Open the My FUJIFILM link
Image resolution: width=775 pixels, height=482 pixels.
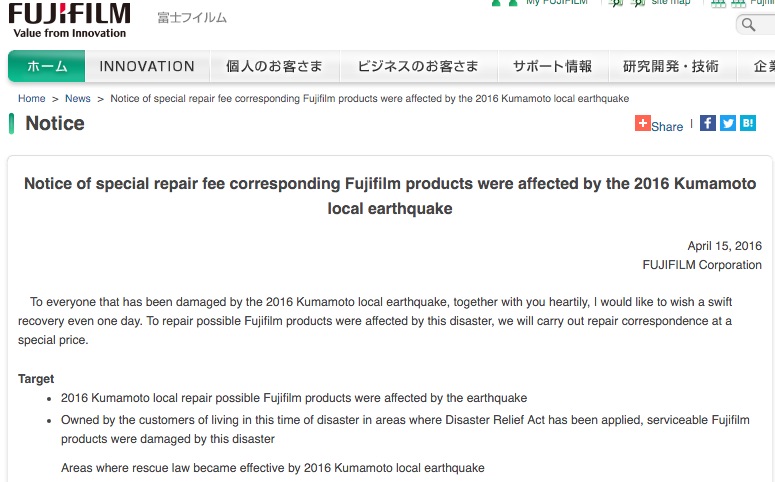[557, 2]
